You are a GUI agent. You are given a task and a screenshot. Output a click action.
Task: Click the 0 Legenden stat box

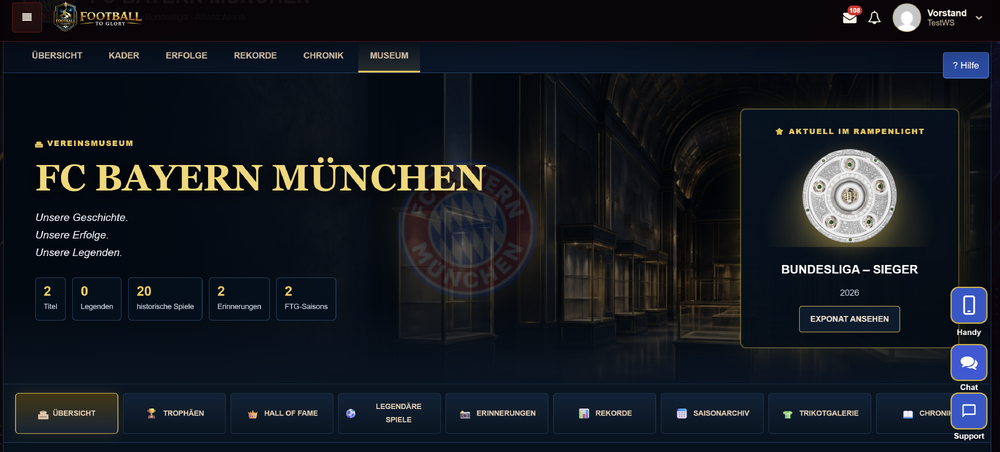[x=97, y=299]
